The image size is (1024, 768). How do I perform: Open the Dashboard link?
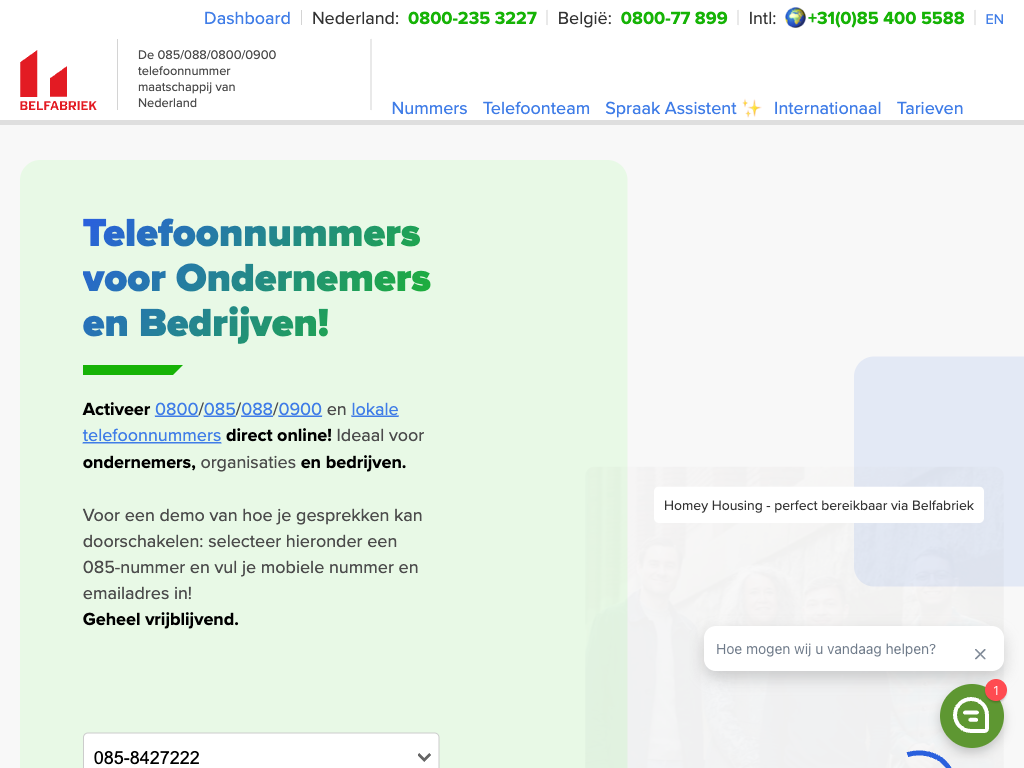point(247,18)
